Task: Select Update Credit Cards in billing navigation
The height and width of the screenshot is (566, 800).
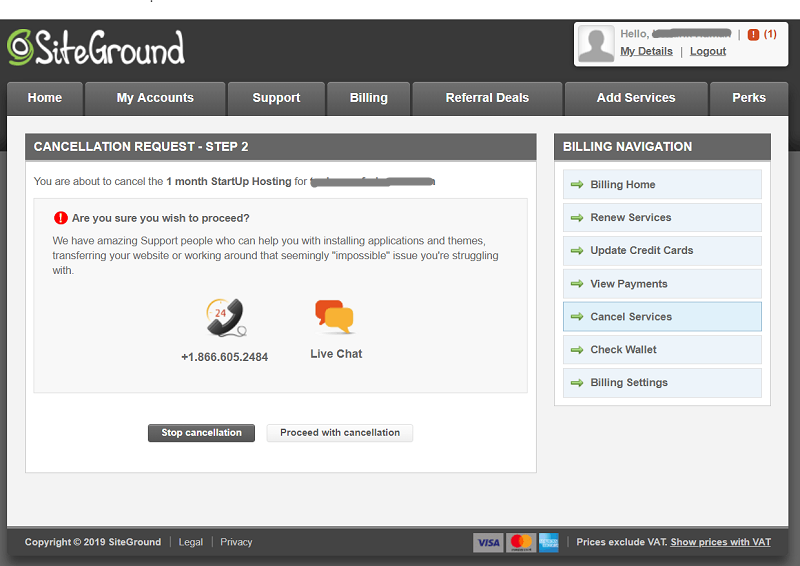Action: click(641, 250)
